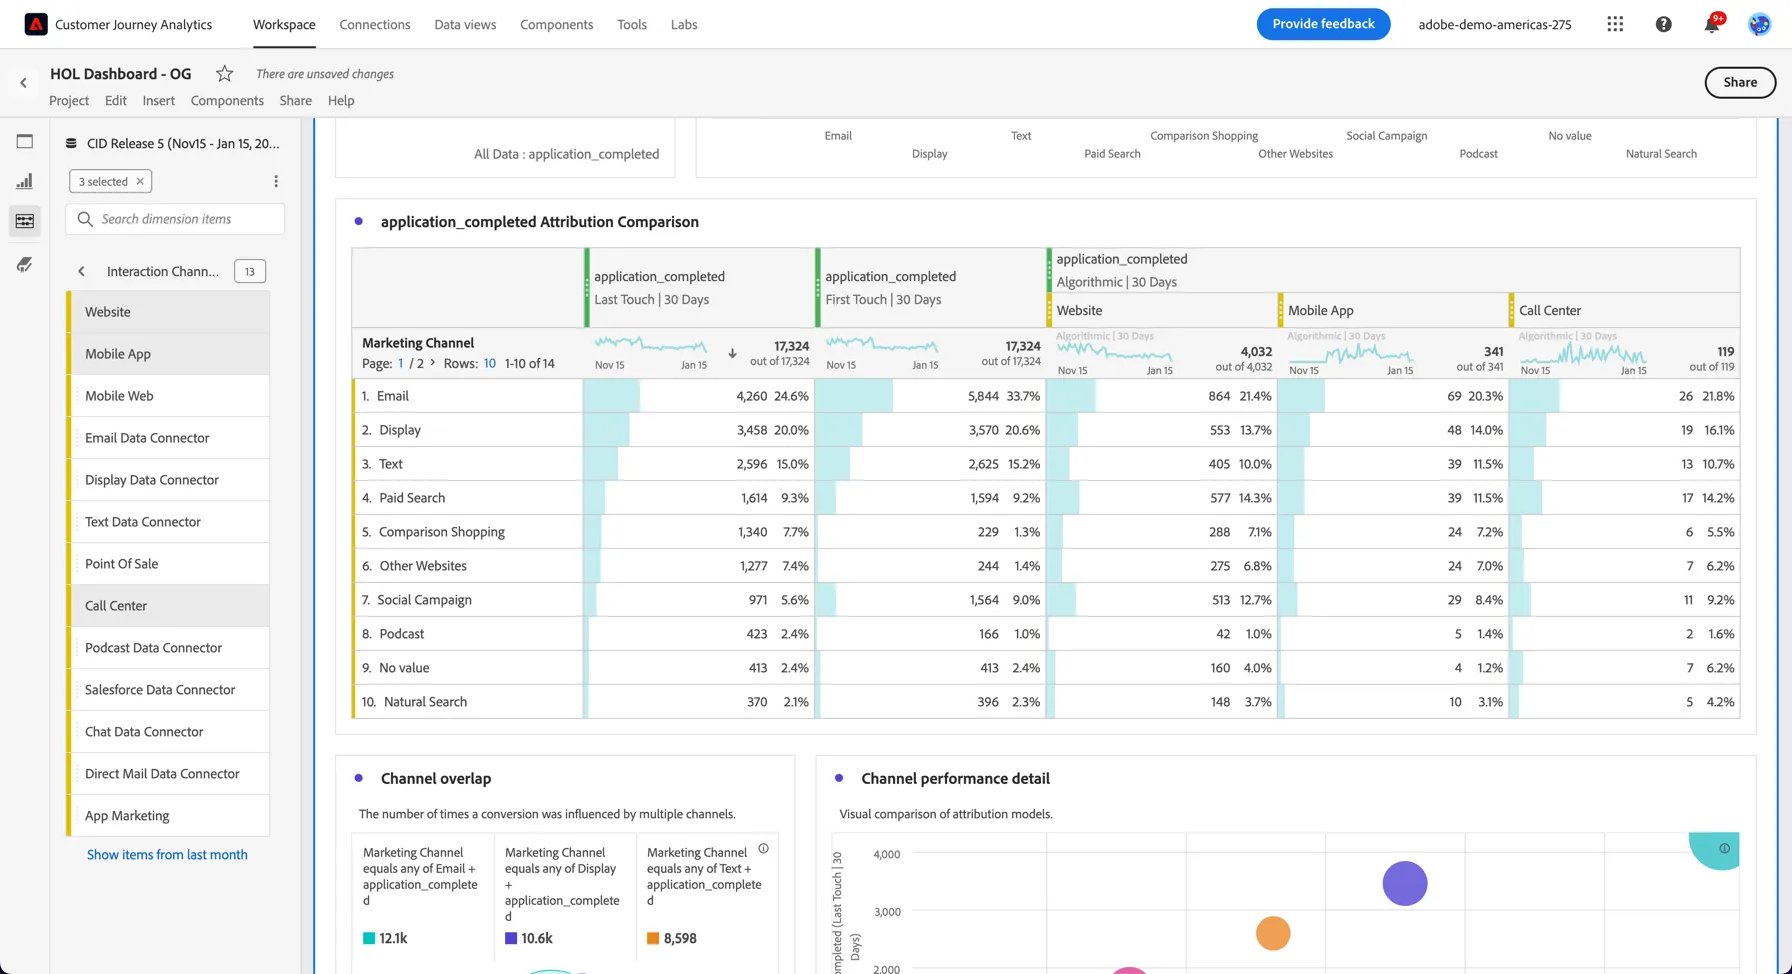Click the Adobe logo icon
Image resolution: width=1792 pixels, height=974 pixels.
[36, 24]
